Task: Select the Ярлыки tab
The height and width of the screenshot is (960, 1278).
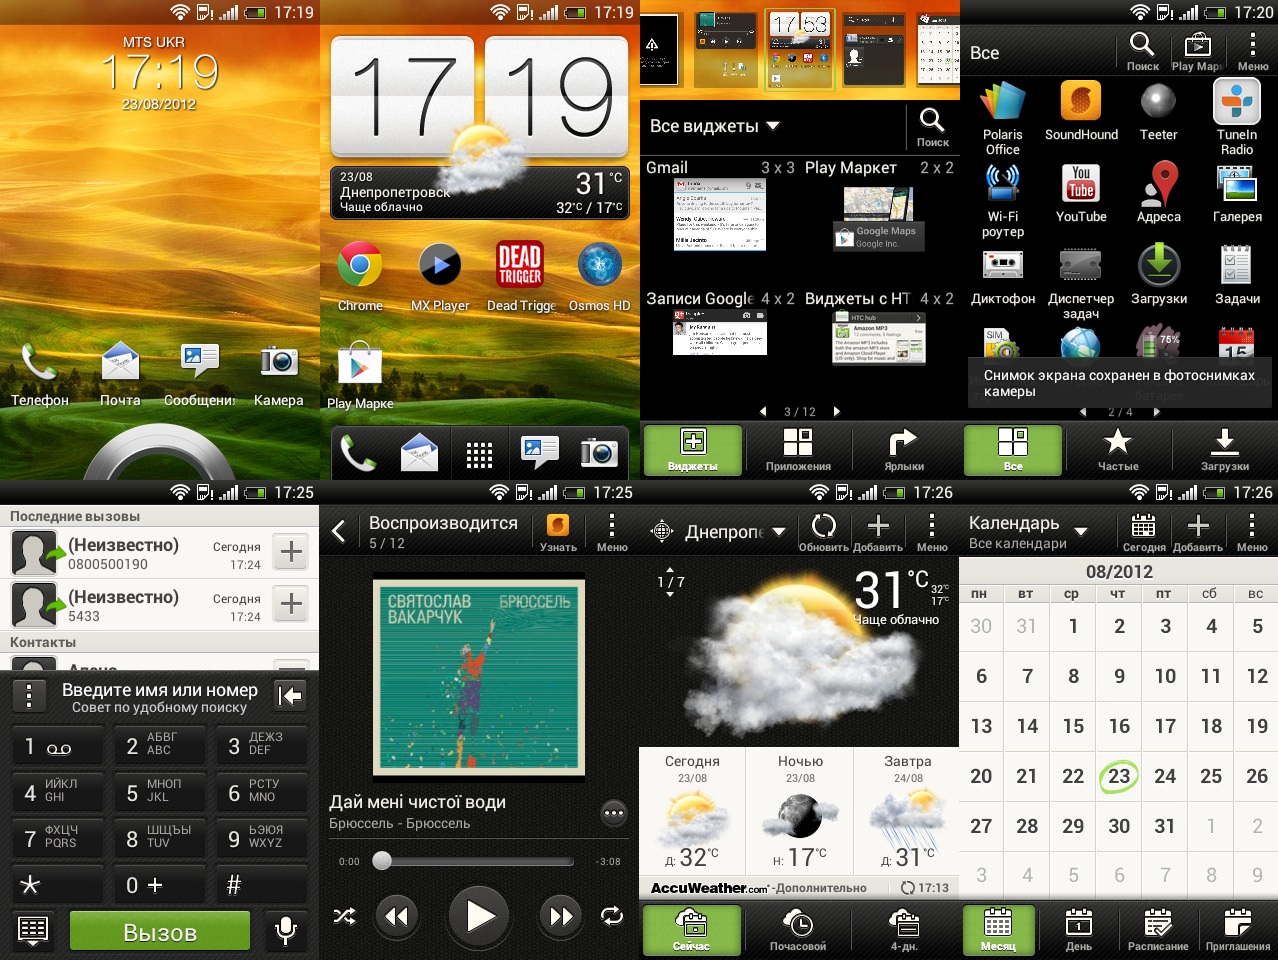Action: pos(904,449)
